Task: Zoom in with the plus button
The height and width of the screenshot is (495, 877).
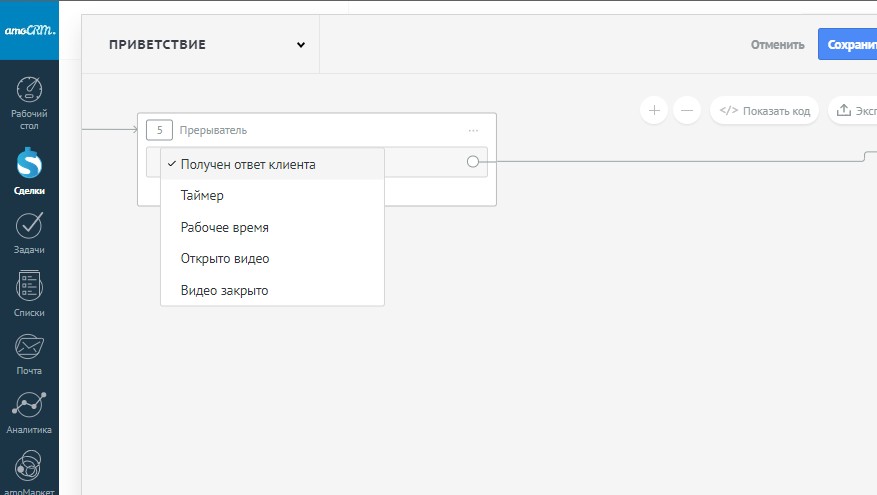Action: tap(654, 110)
